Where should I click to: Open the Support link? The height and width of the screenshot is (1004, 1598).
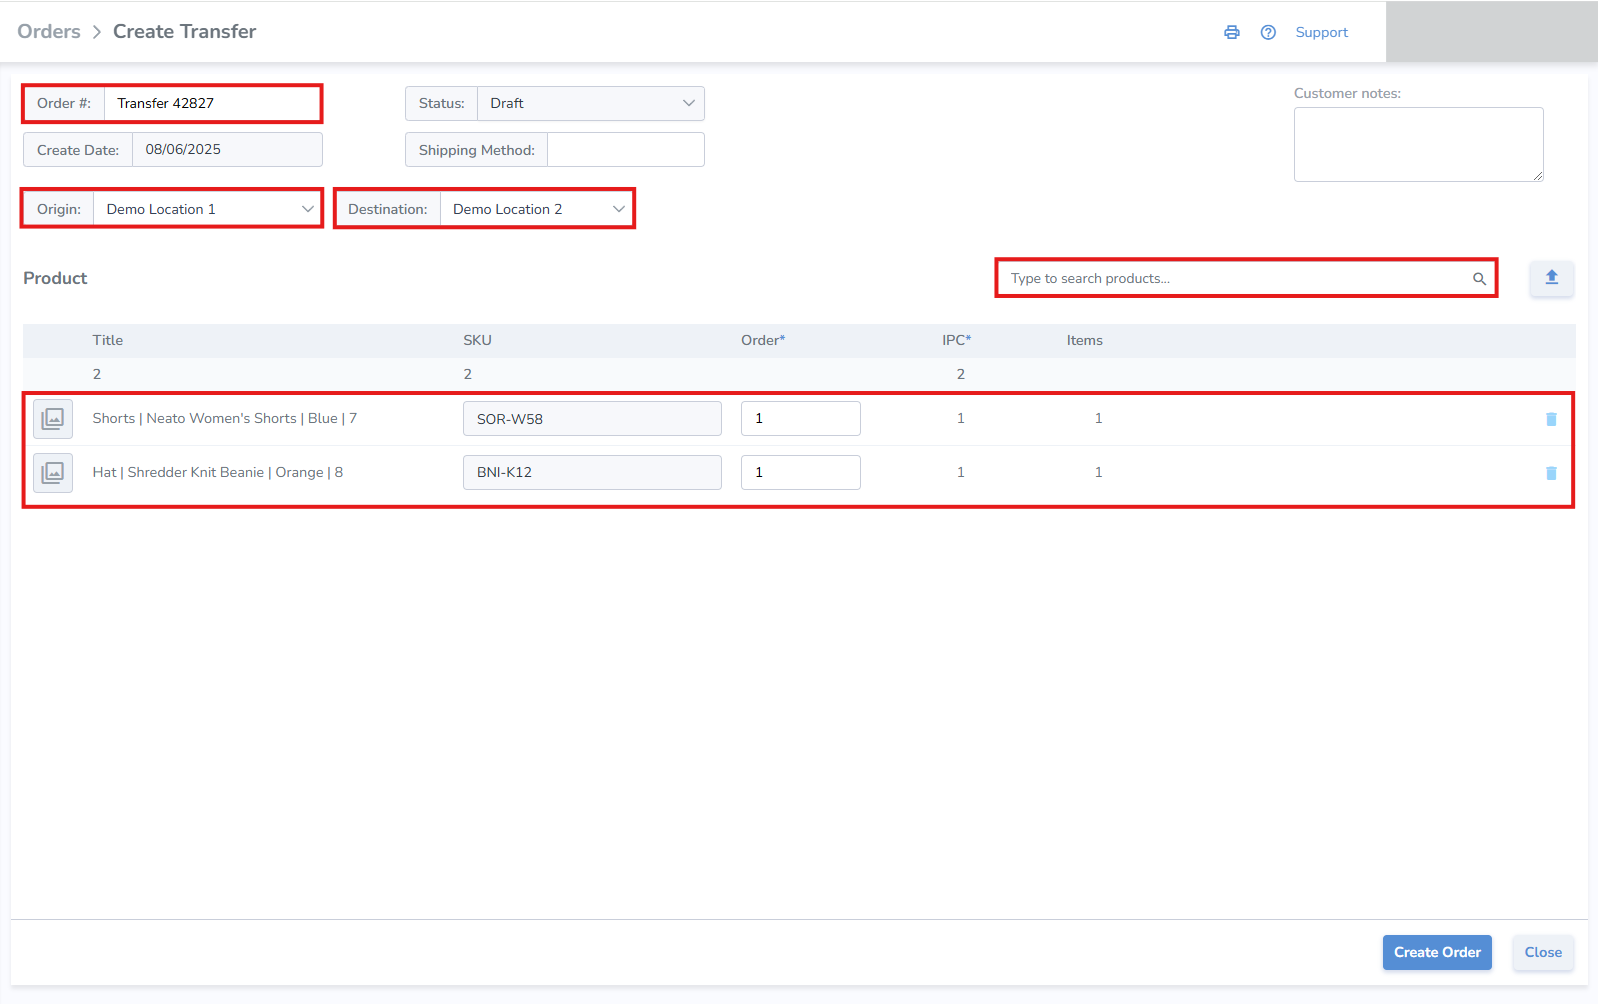[x=1321, y=32]
